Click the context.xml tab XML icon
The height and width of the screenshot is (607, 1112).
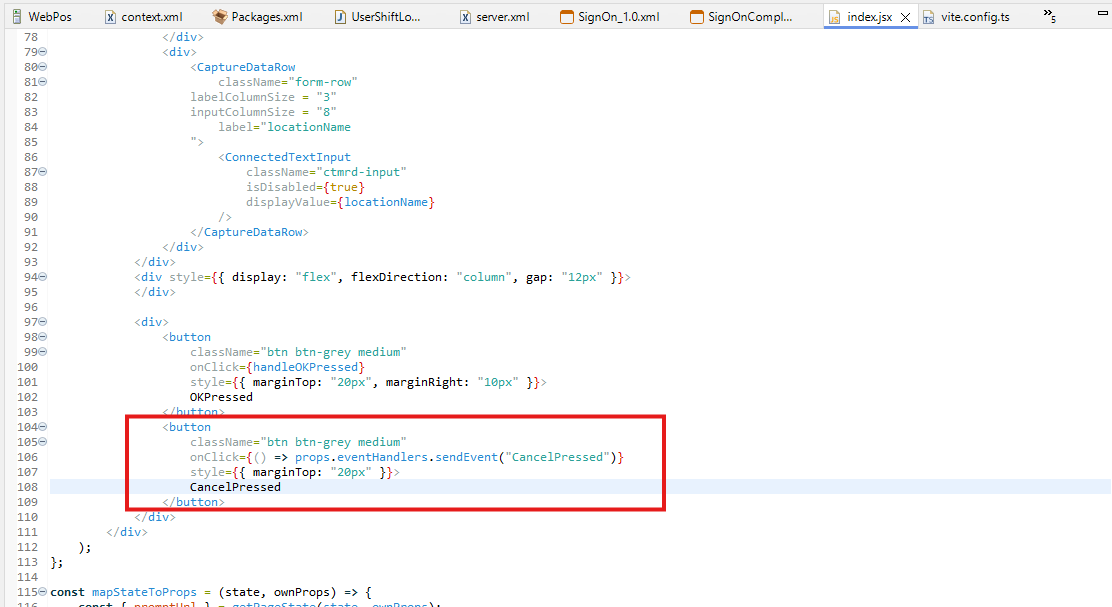[x=110, y=17]
